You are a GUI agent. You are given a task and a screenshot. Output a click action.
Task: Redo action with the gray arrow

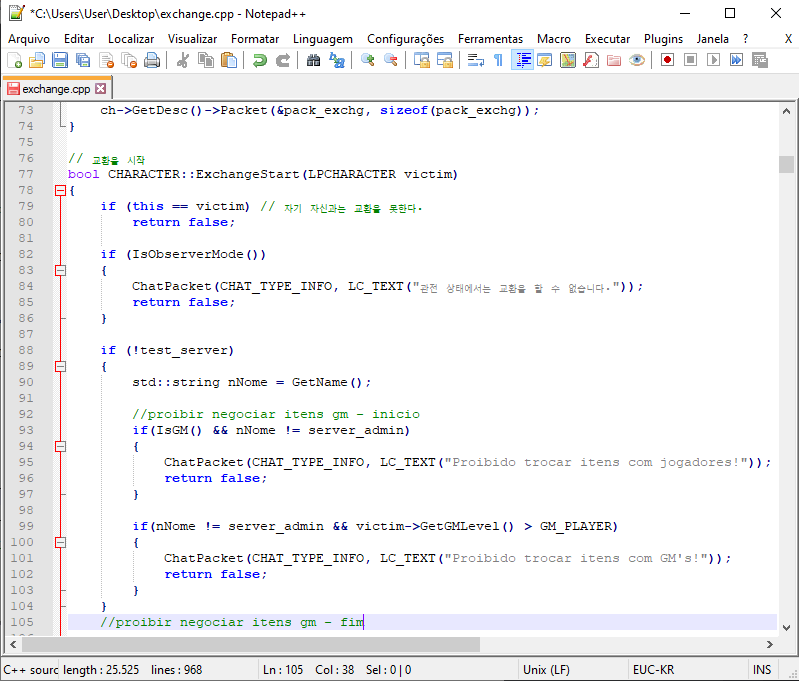click(283, 61)
